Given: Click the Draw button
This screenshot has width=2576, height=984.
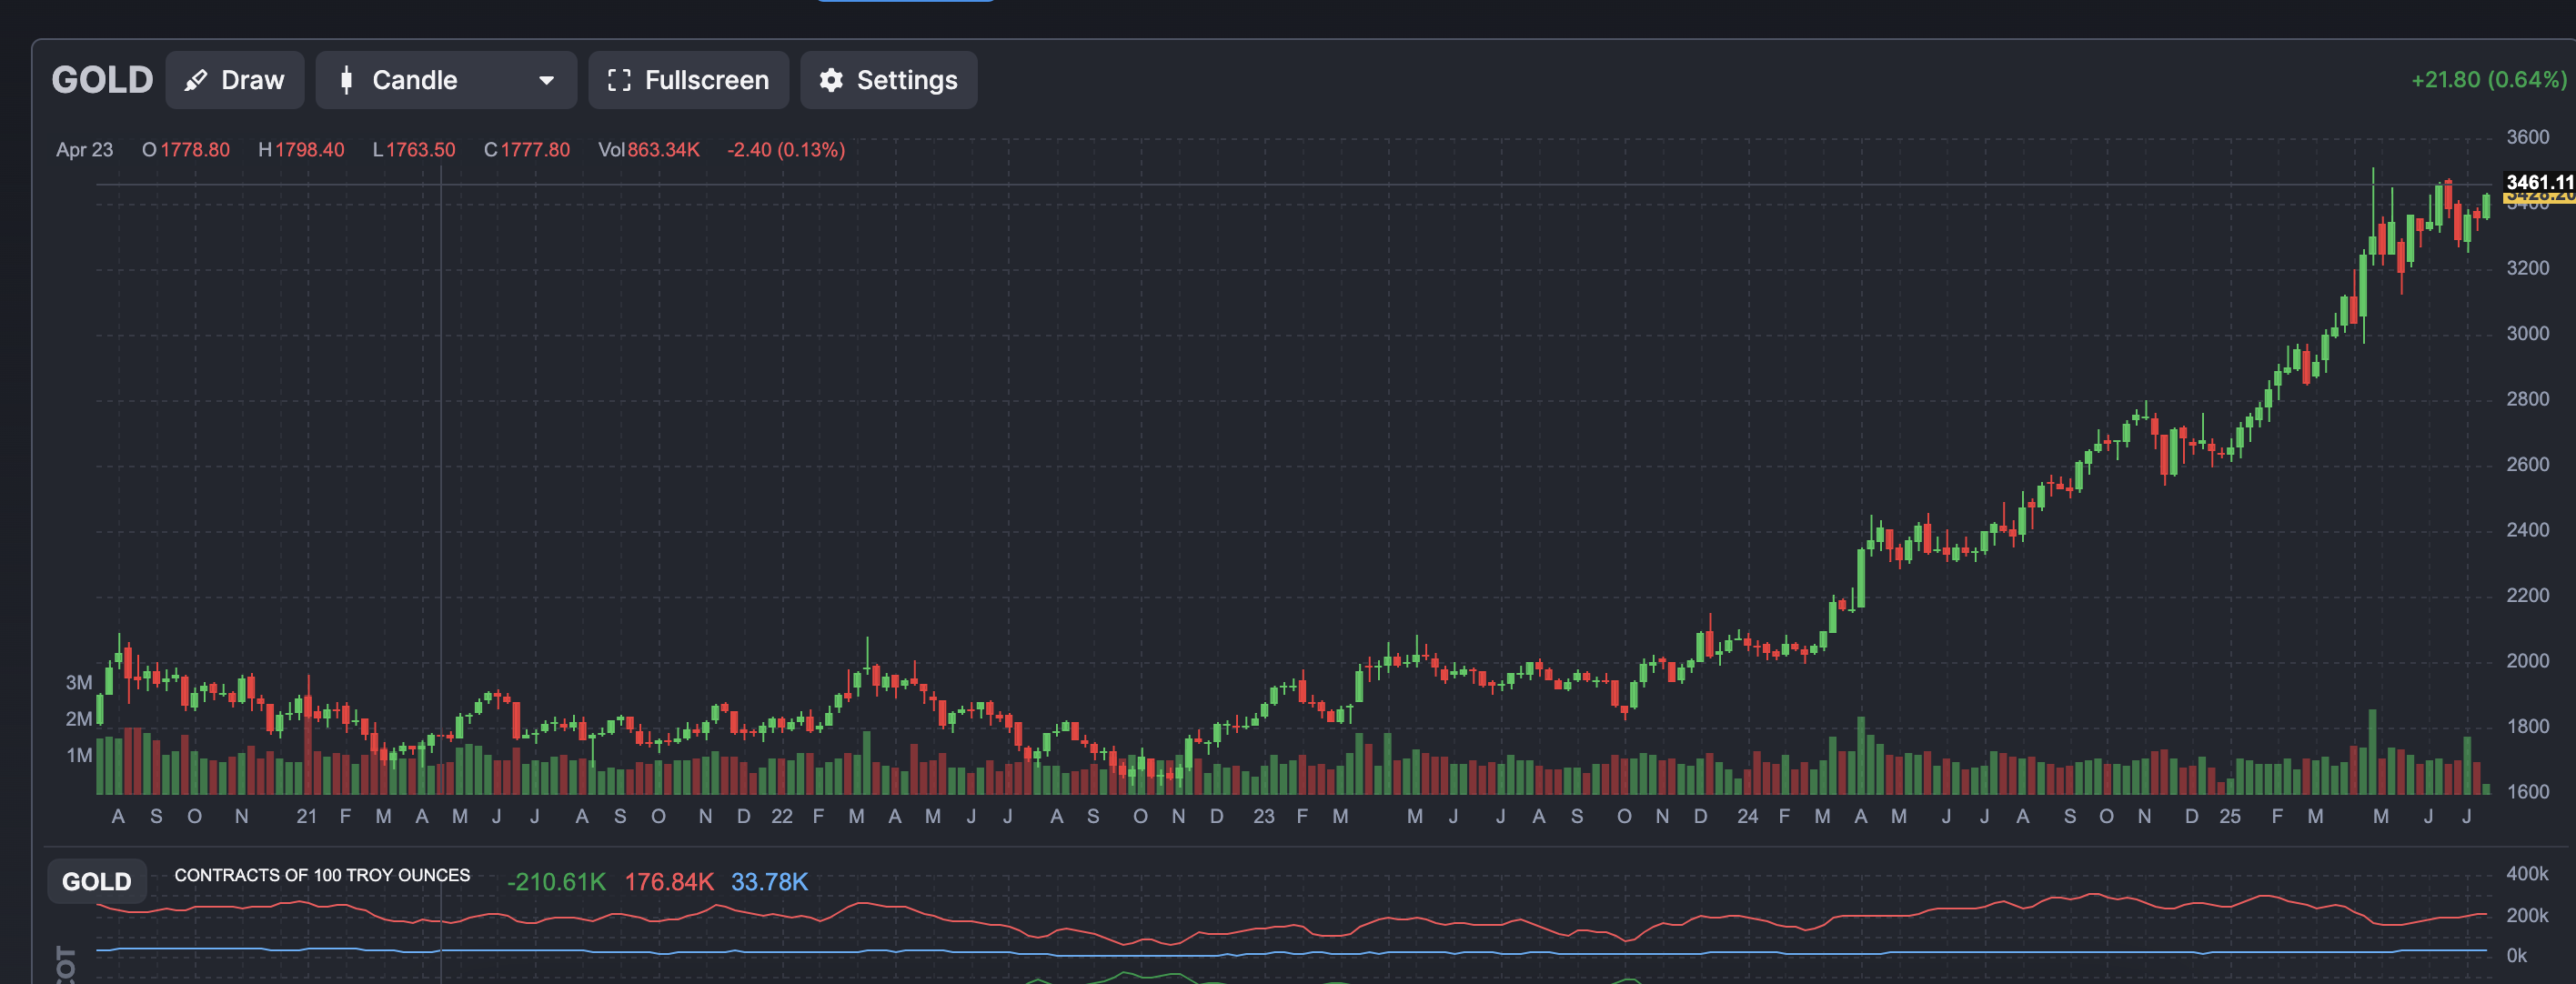Looking at the screenshot, I should pyautogui.click(x=235, y=80).
